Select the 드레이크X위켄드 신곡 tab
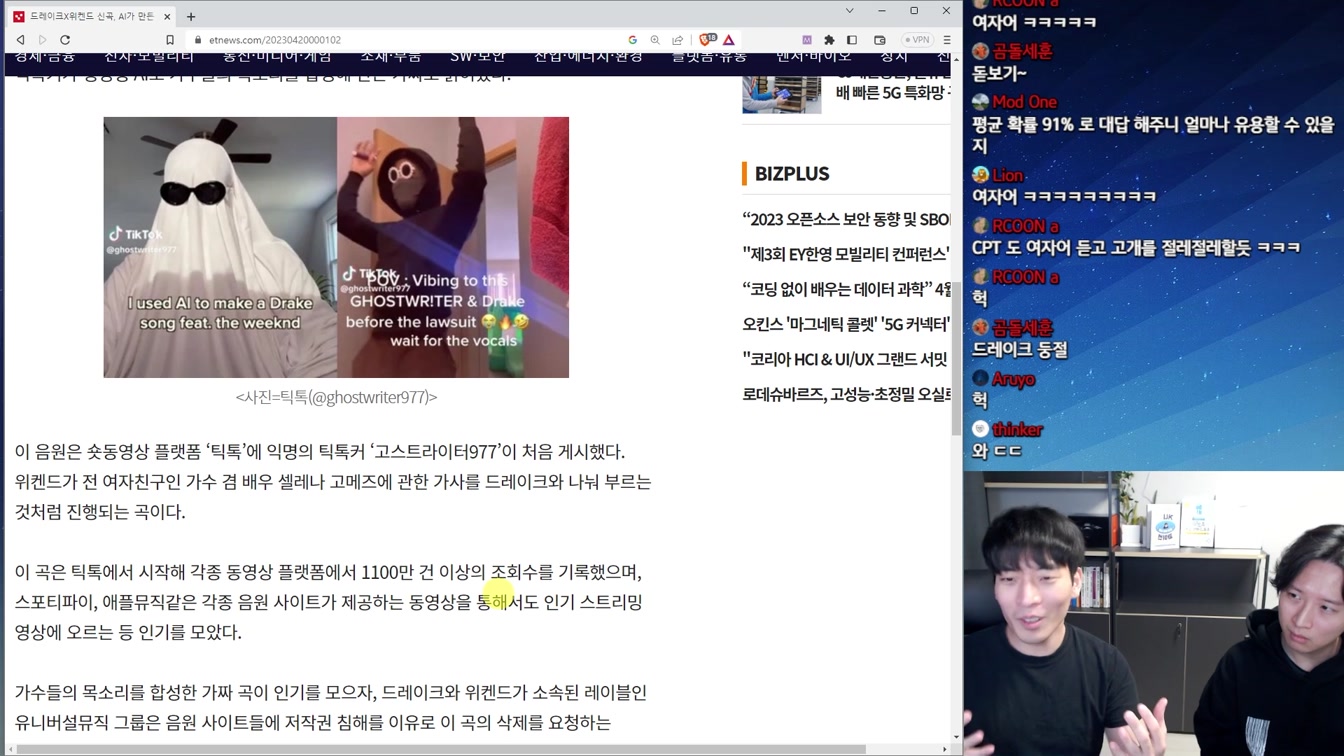1344x756 pixels. tap(91, 16)
